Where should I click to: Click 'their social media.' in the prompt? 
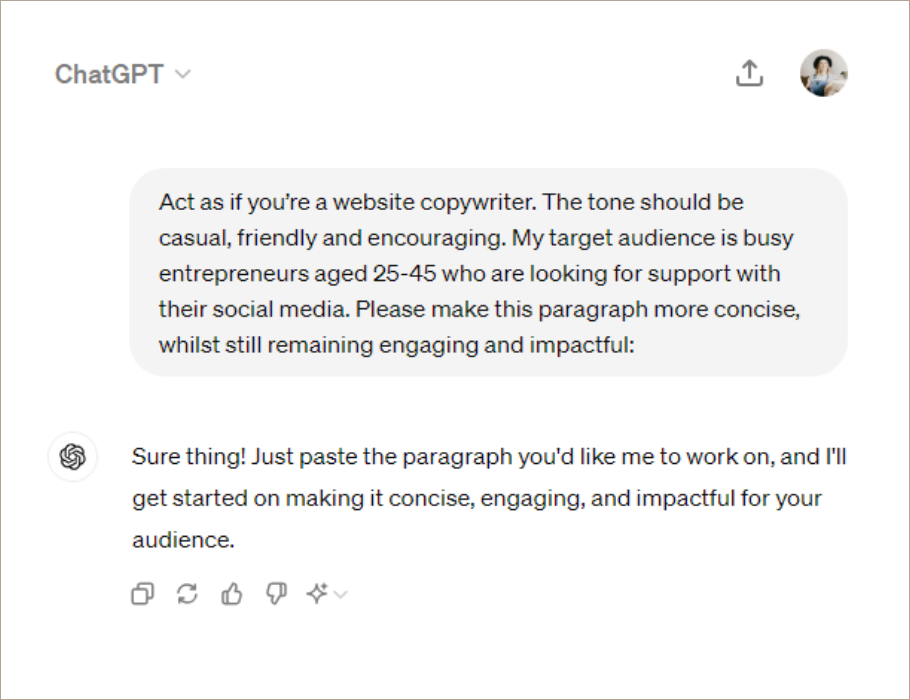tap(255, 309)
